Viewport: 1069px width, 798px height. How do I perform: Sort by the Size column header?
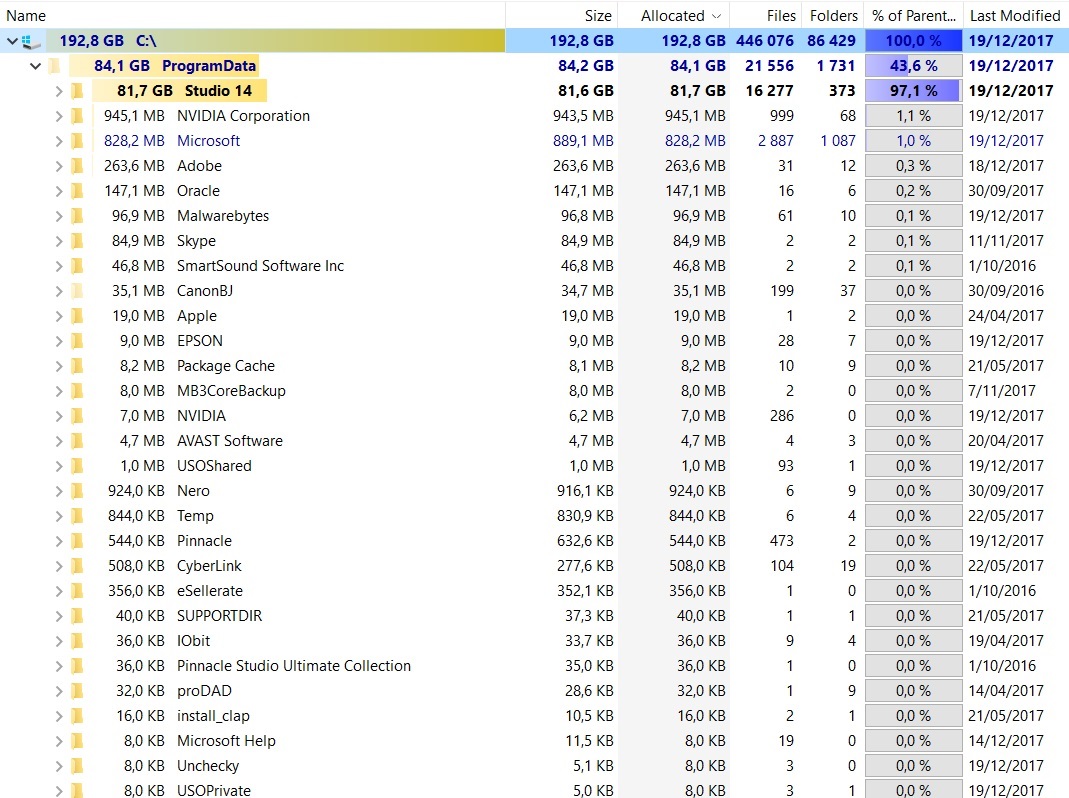coord(597,15)
